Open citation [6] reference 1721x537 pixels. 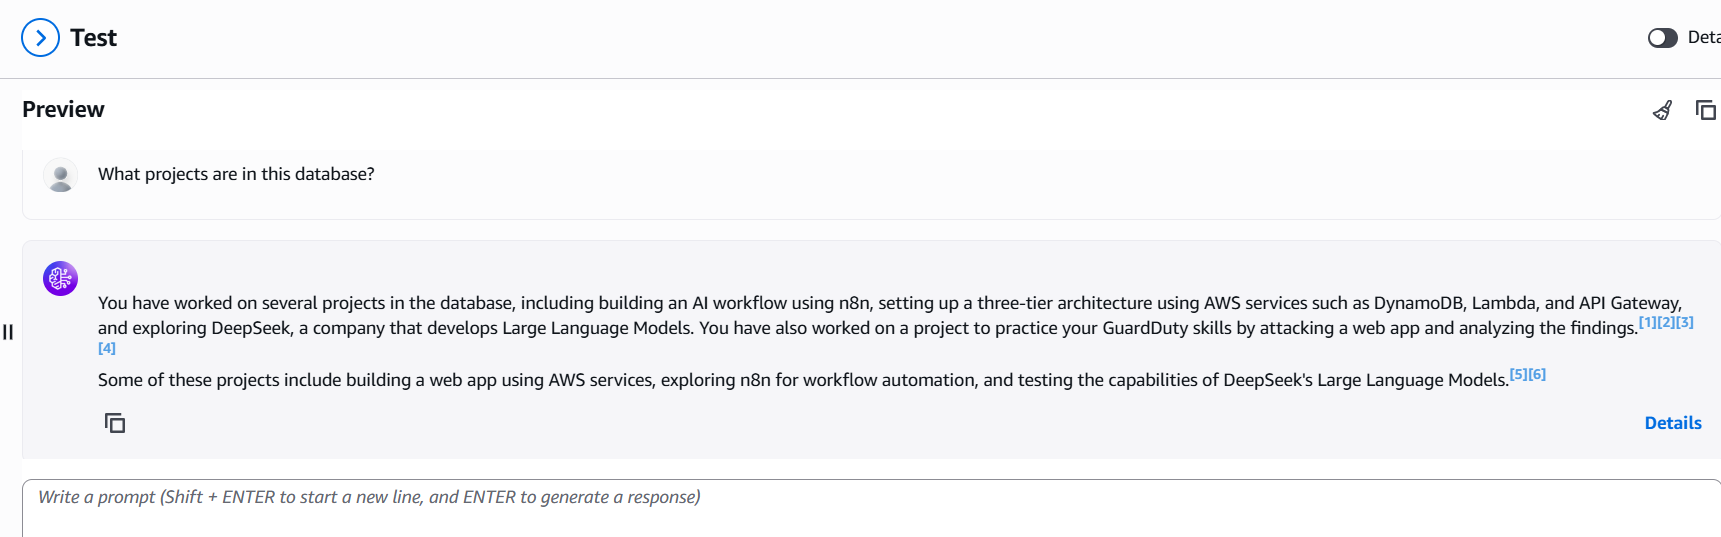click(x=1537, y=374)
